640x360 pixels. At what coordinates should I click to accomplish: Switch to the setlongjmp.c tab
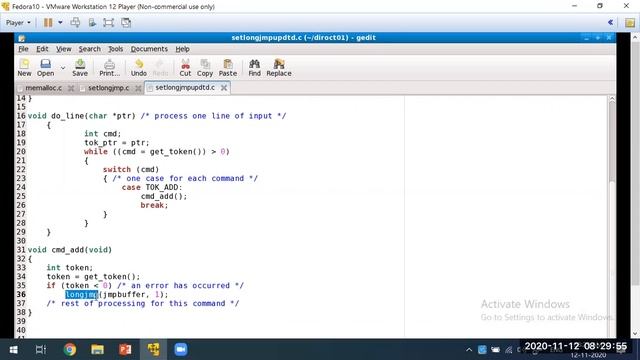click(108, 88)
